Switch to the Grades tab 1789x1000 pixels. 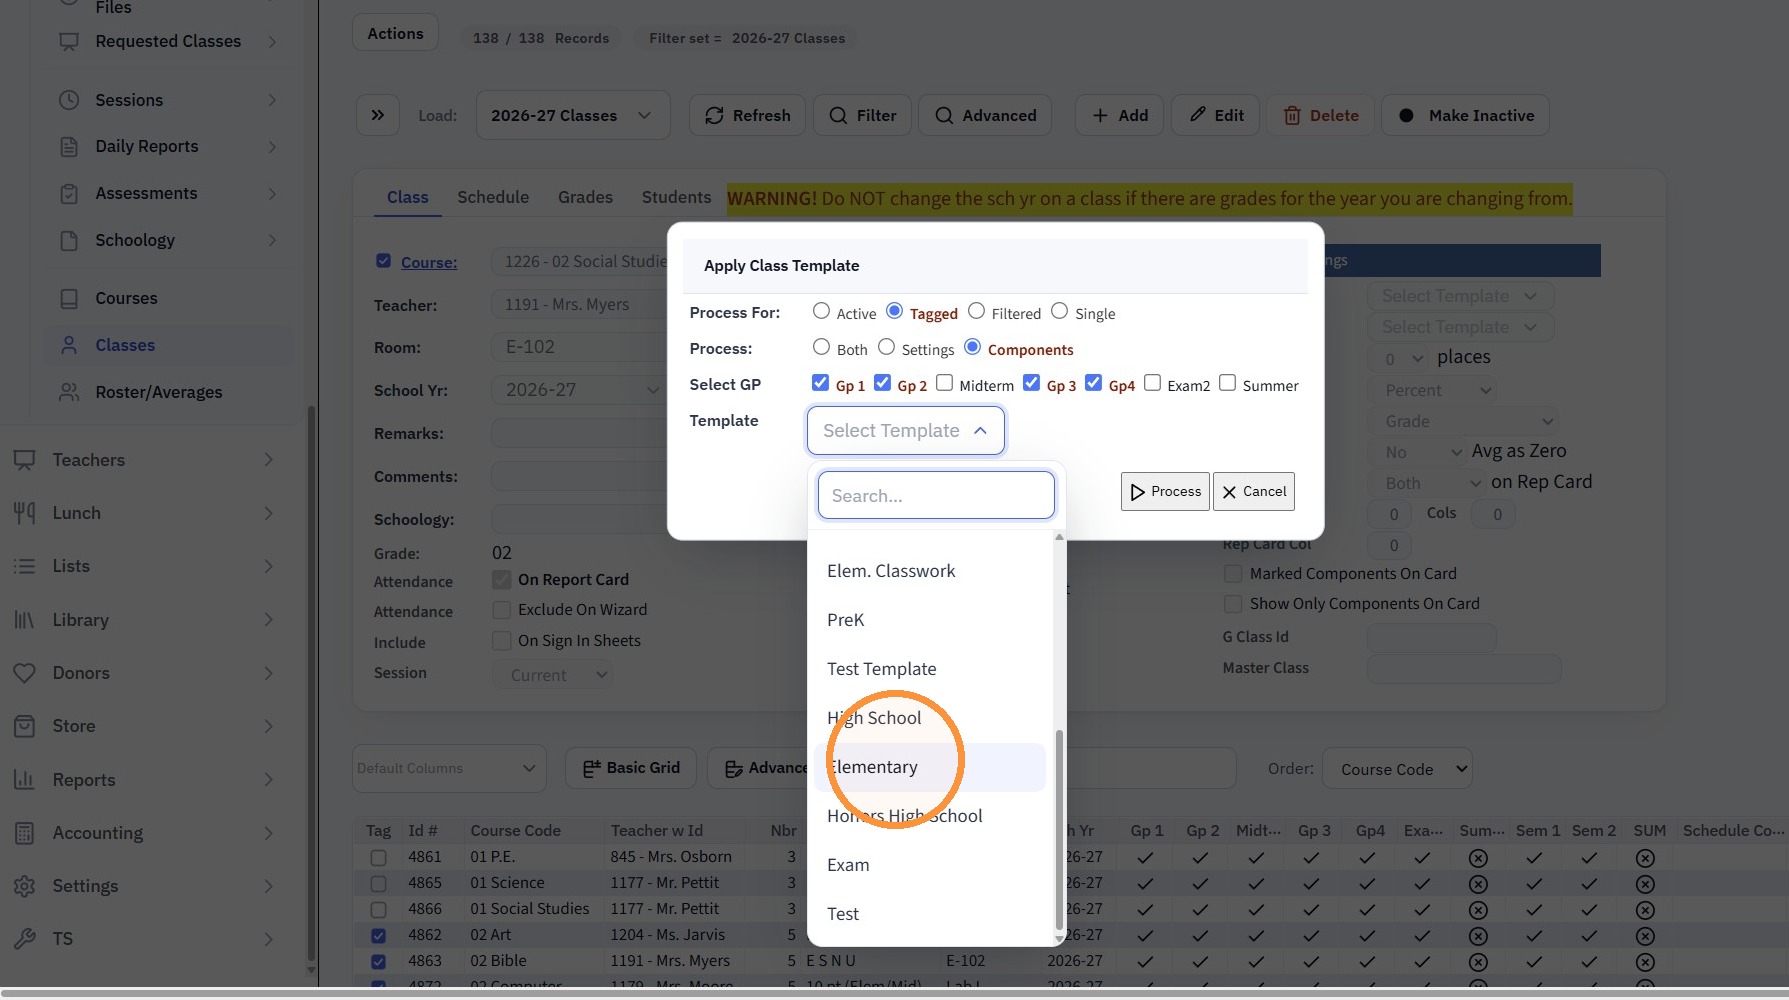point(585,197)
